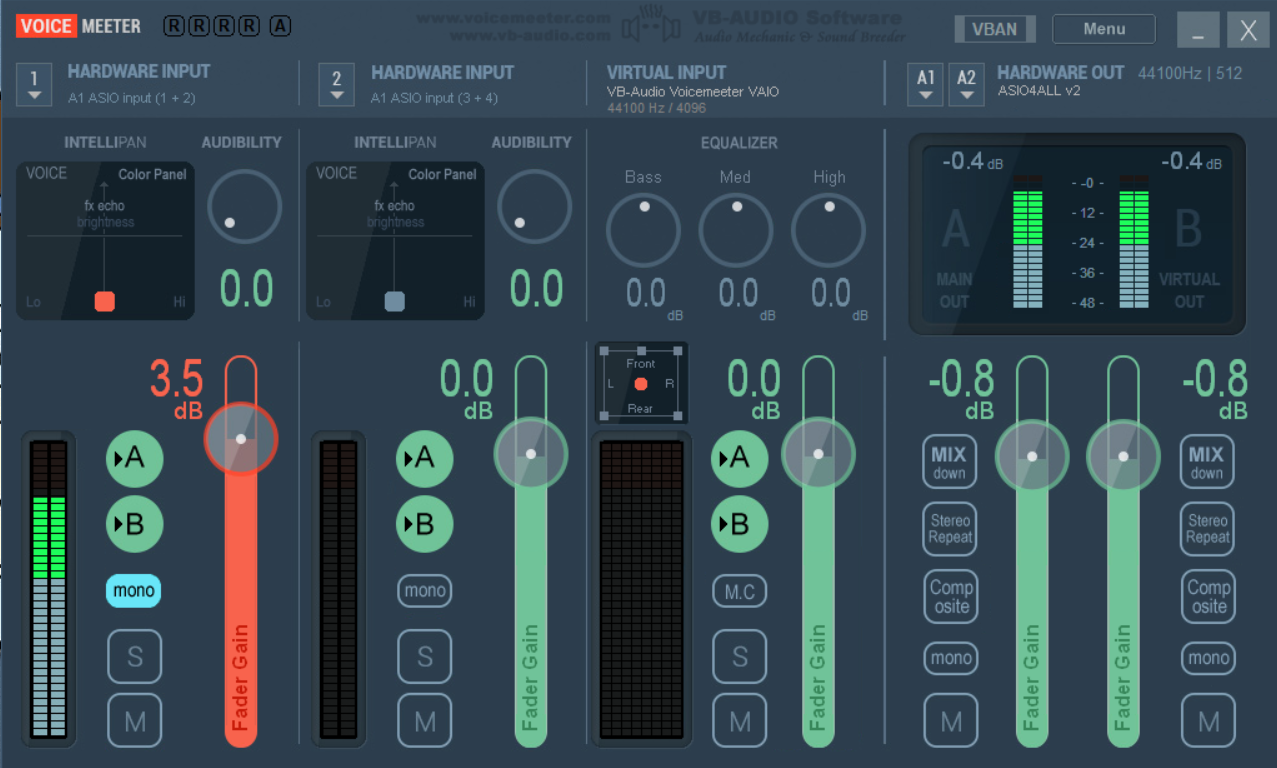Click the Virtual Out B bus fader knob

tap(1123, 456)
